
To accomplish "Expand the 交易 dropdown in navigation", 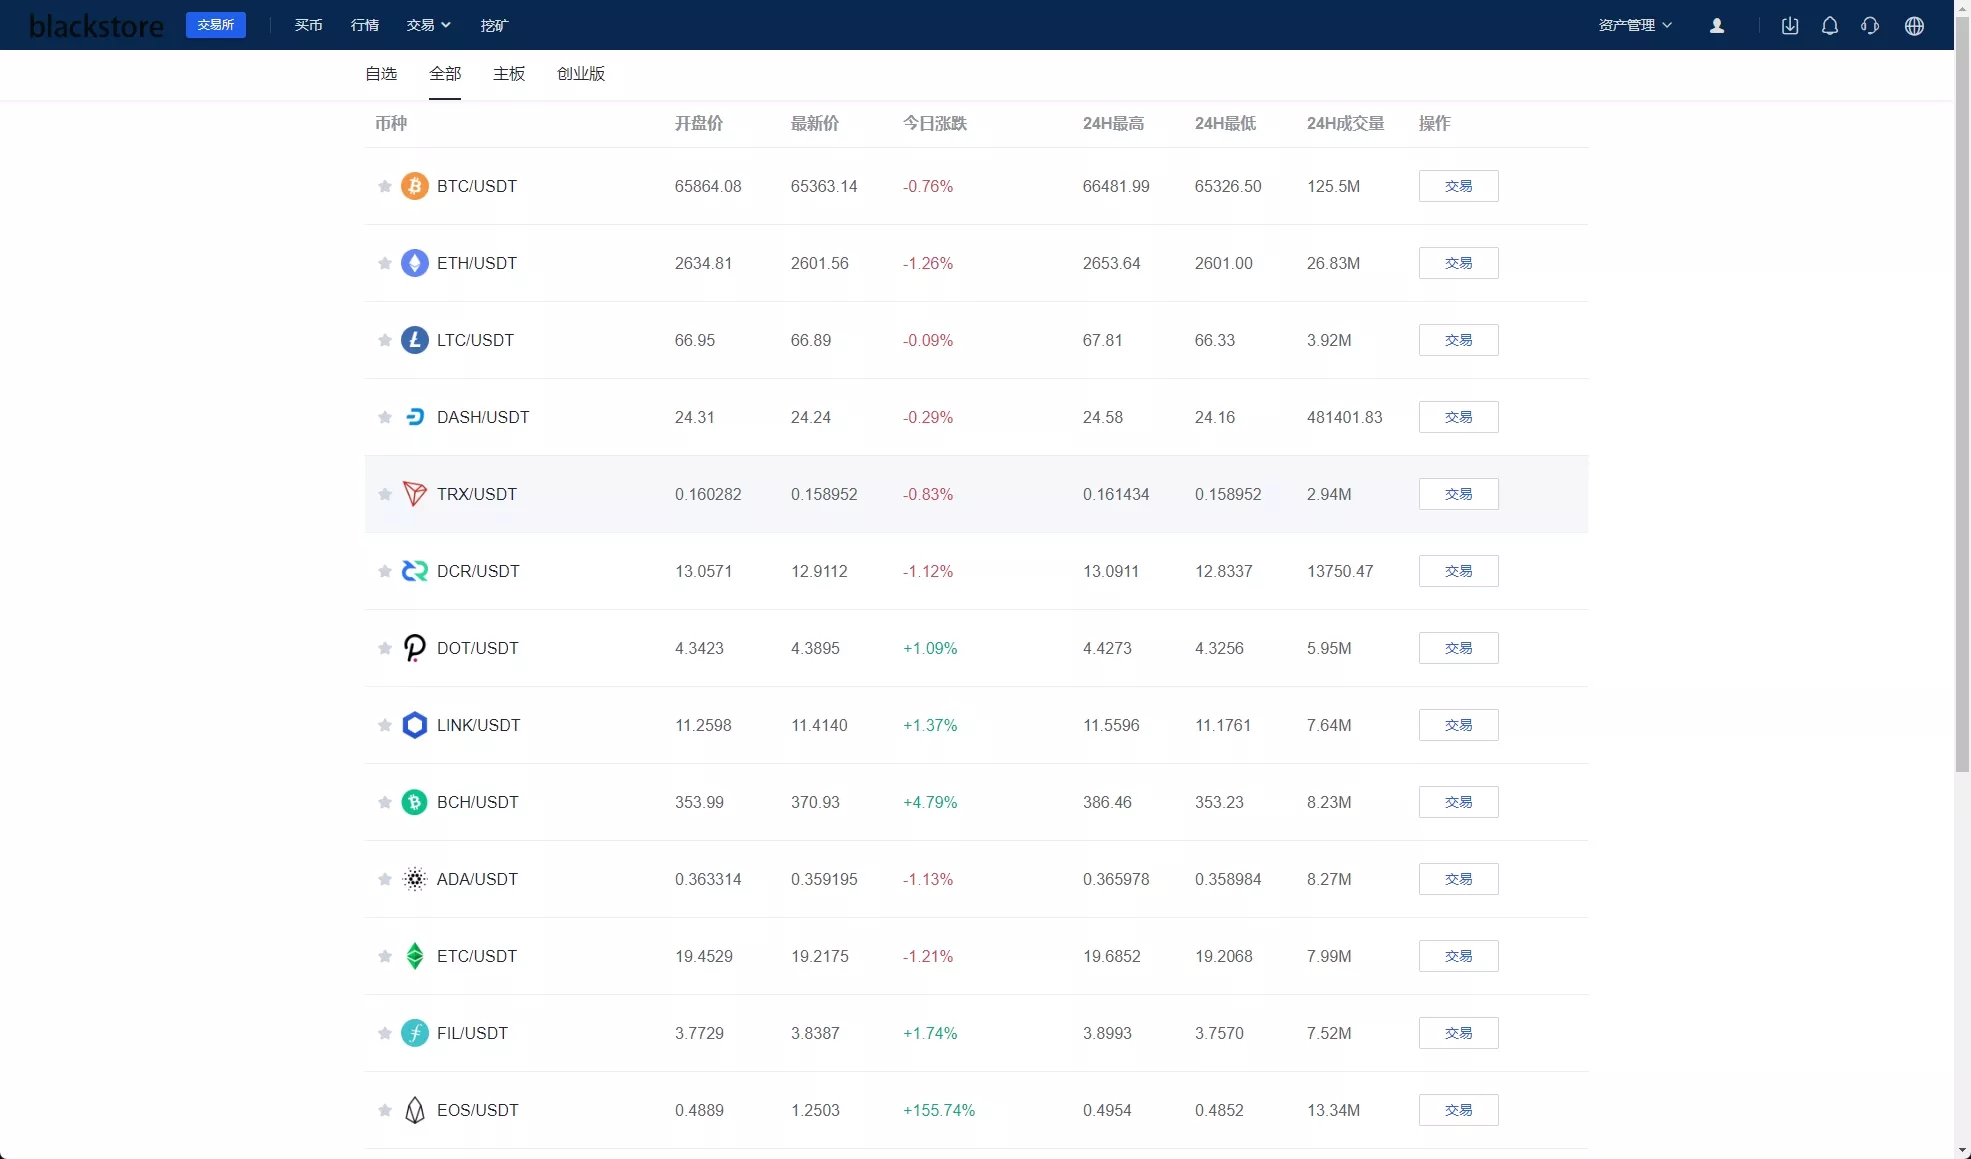I will [428, 25].
